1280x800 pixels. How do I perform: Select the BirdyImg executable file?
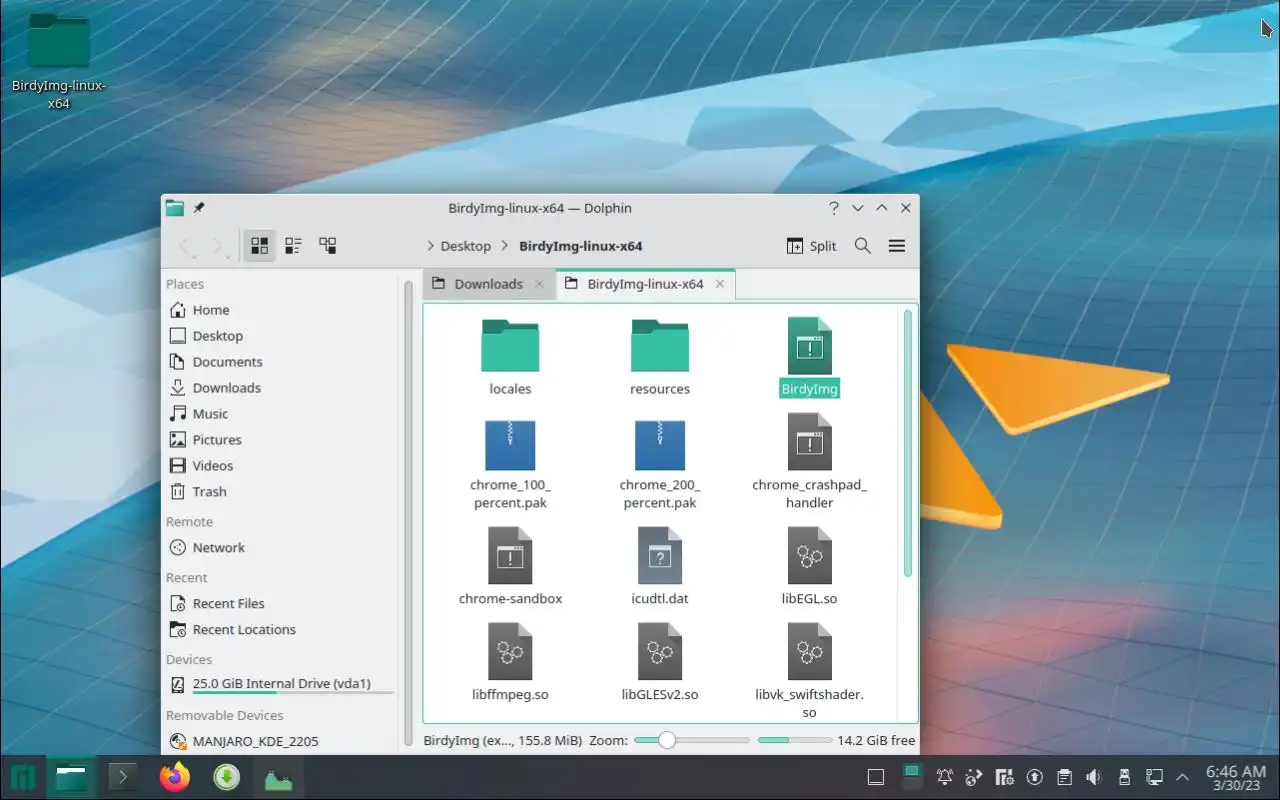(x=810, y=358)
